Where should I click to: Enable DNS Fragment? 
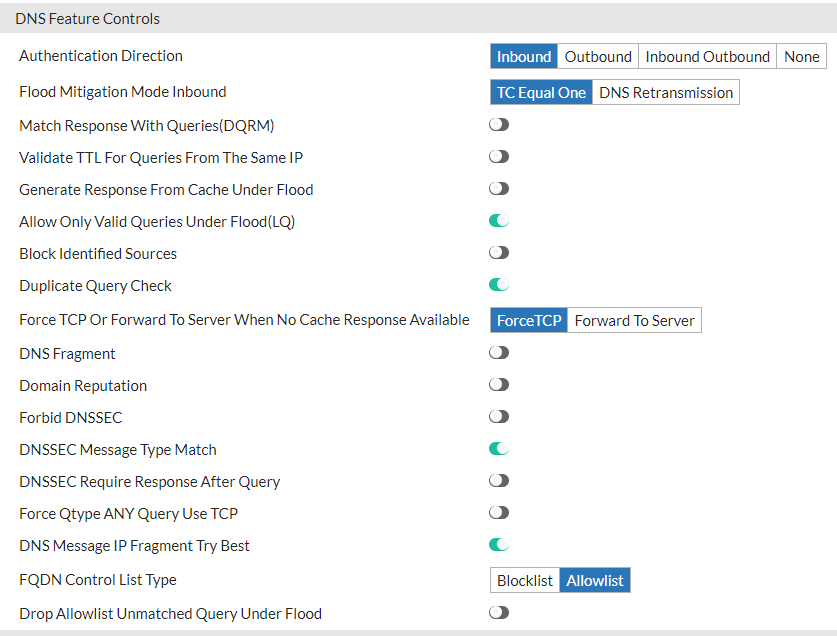click(498, 352)
